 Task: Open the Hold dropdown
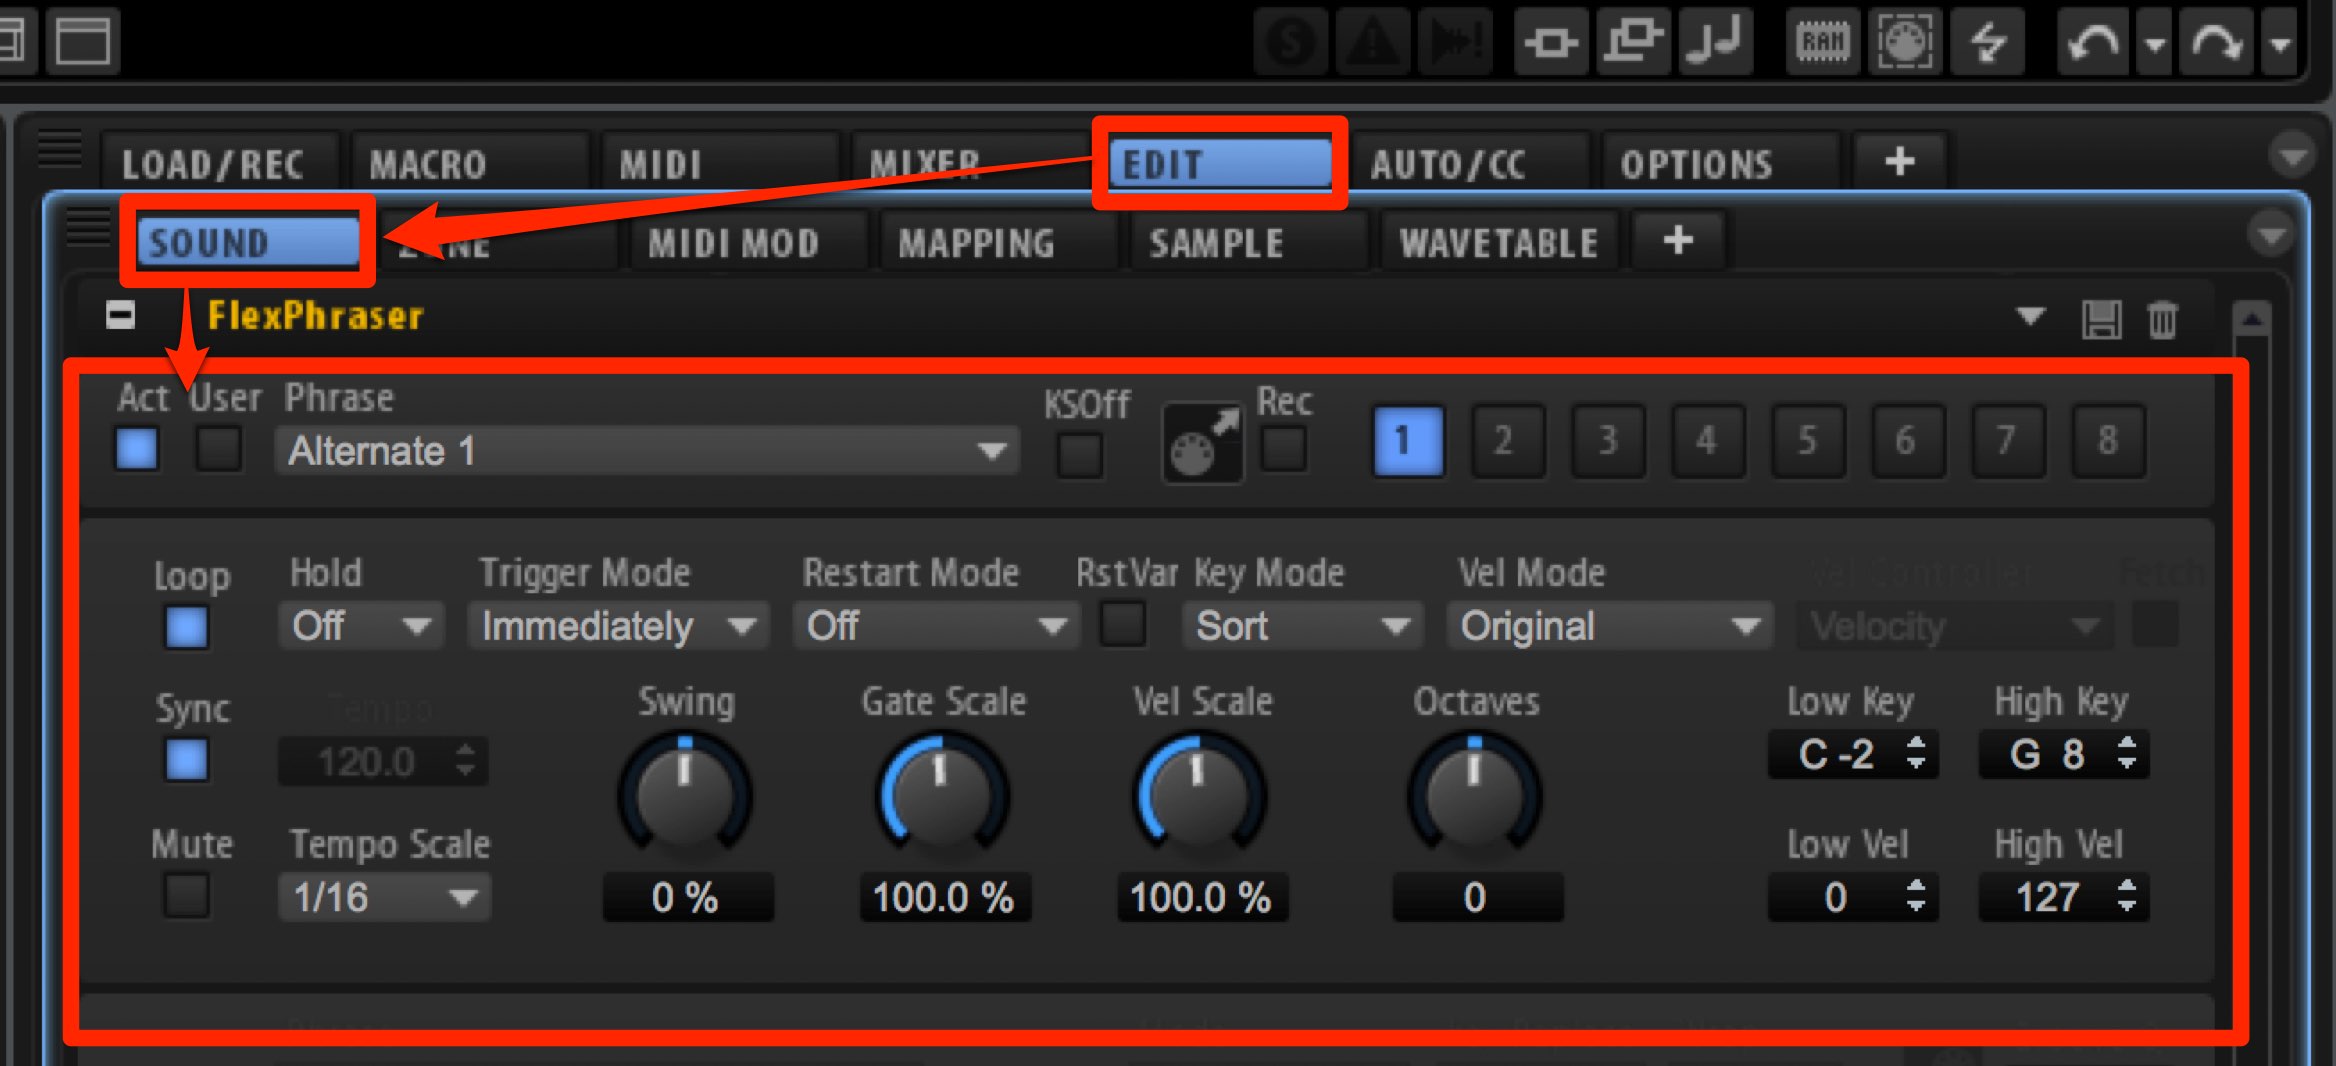point(361,626)
